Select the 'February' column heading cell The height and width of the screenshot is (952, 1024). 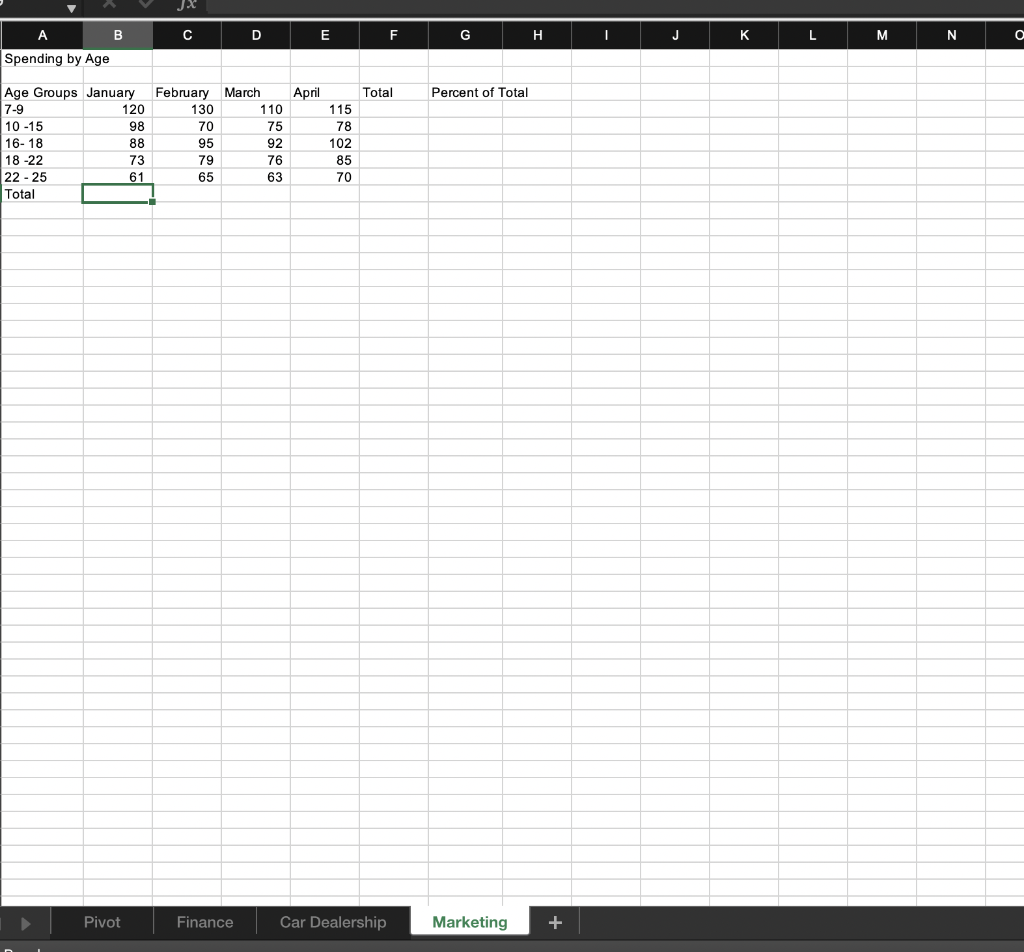click(187, 93)
